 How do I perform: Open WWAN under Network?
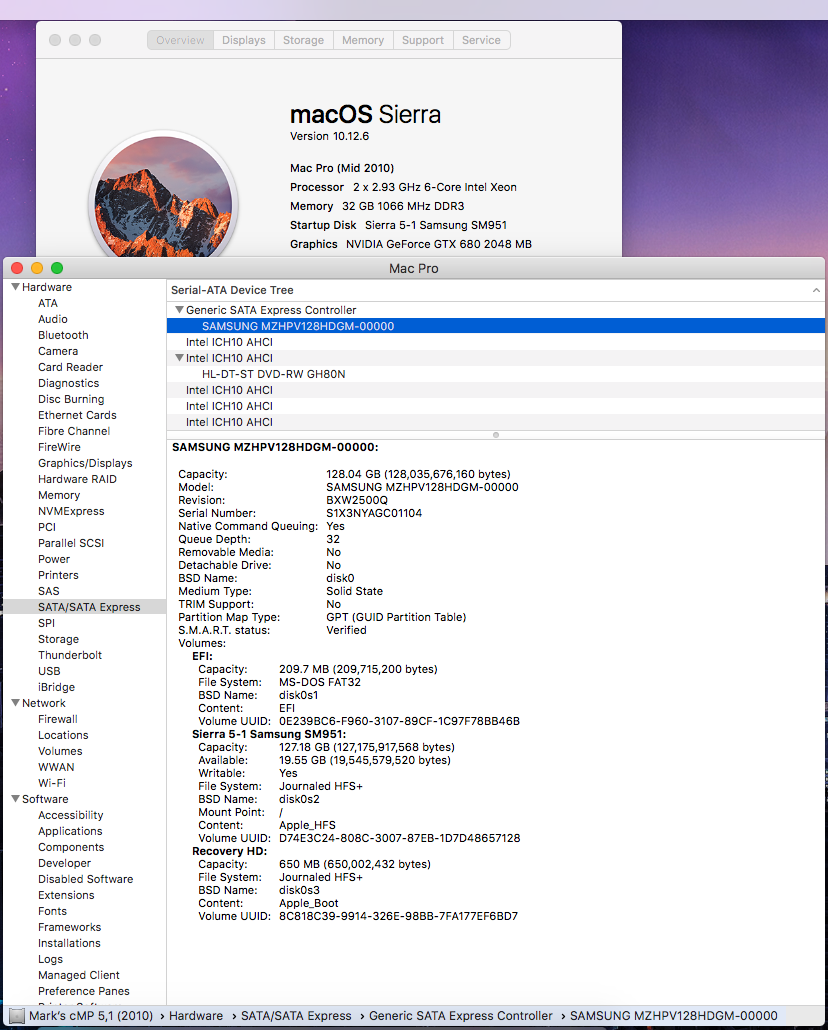point(56,767)
